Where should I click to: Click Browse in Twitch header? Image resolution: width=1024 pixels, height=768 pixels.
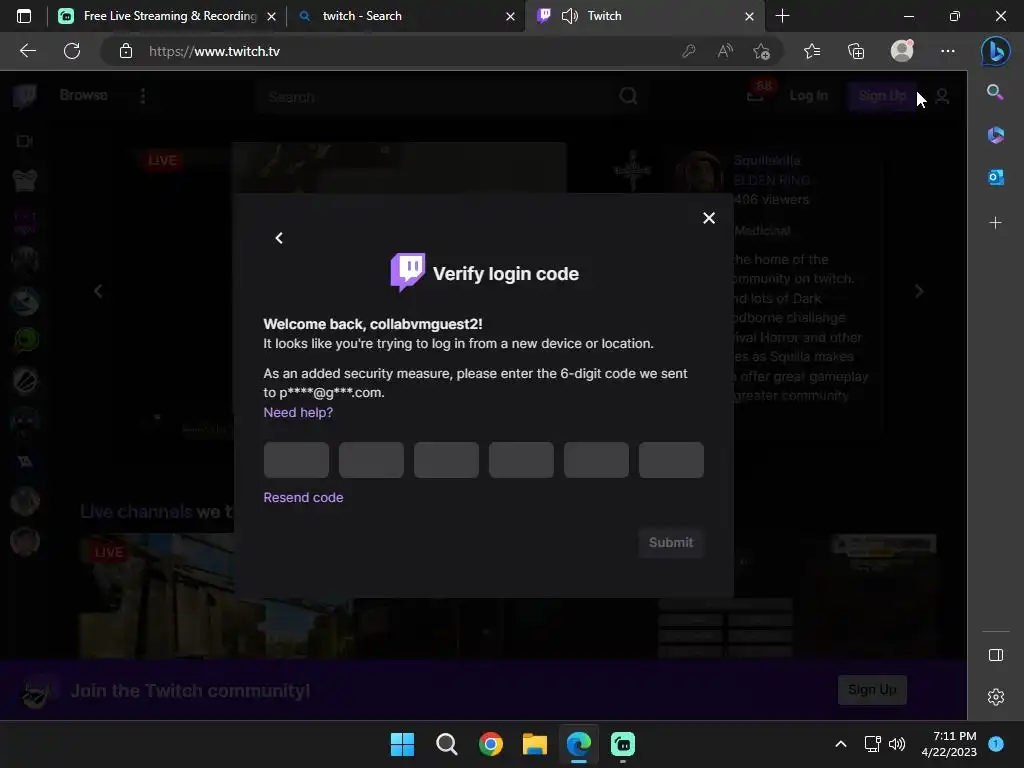83,95
